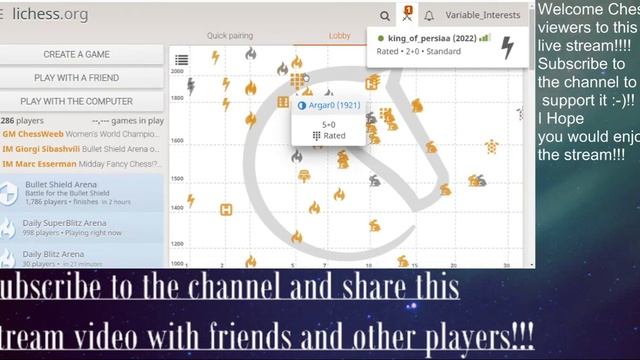
Task: Click flame seek at the 1200 line
Action: click(297, 237)
